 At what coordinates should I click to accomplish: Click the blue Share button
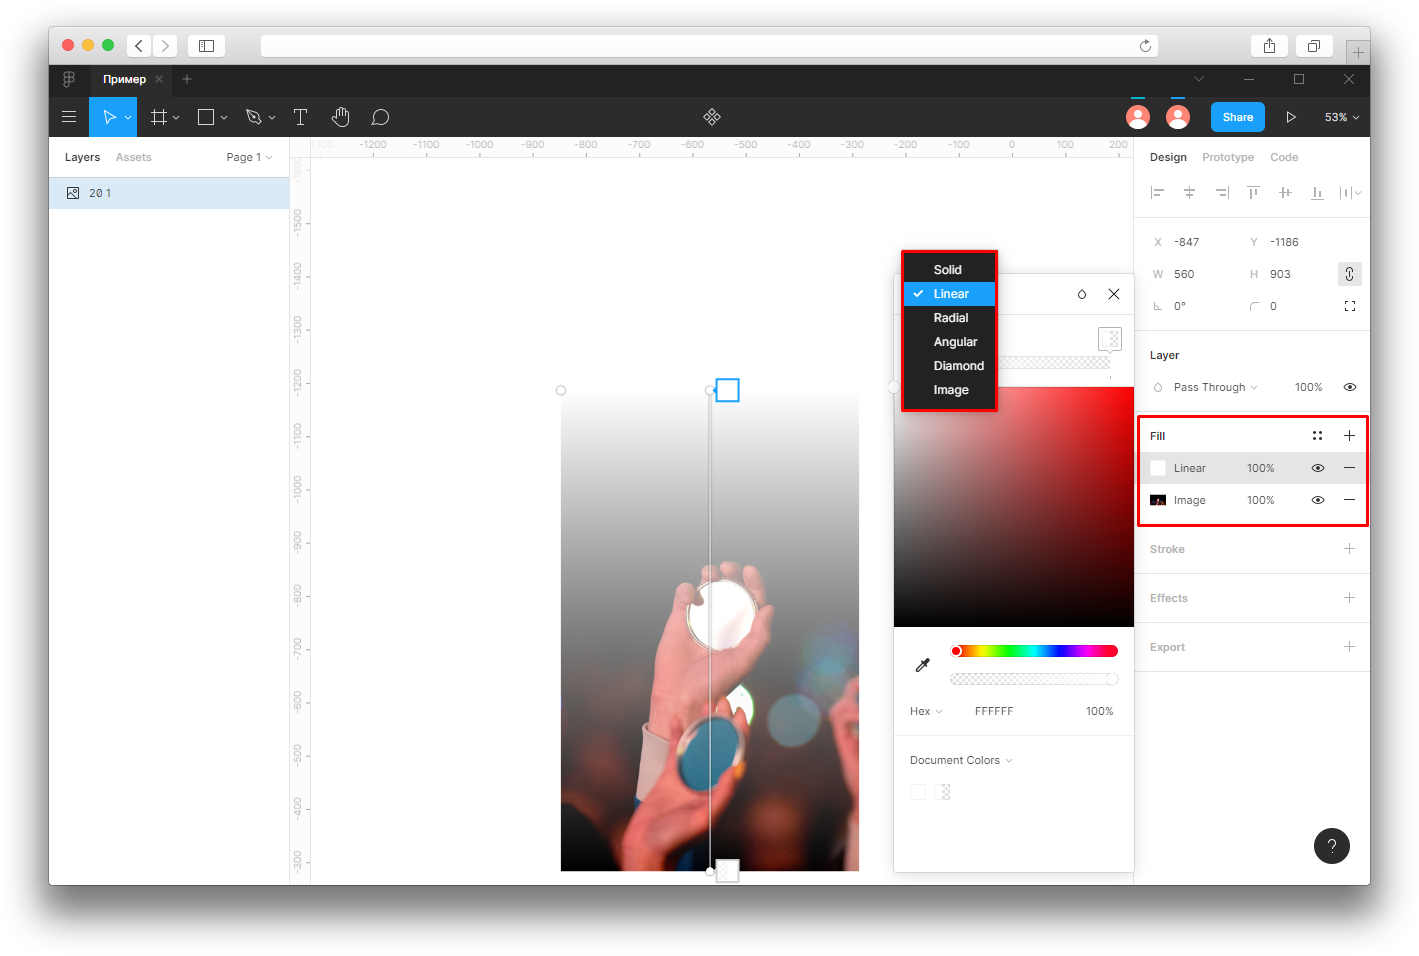tap(1238, 117)
